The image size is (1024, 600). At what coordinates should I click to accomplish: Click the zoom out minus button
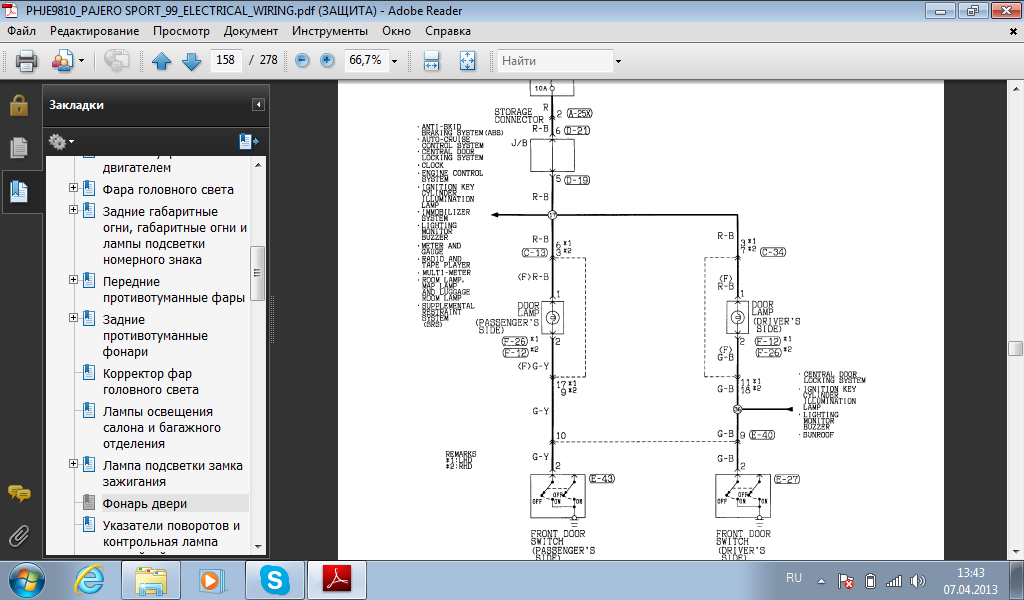click(302, 61)
